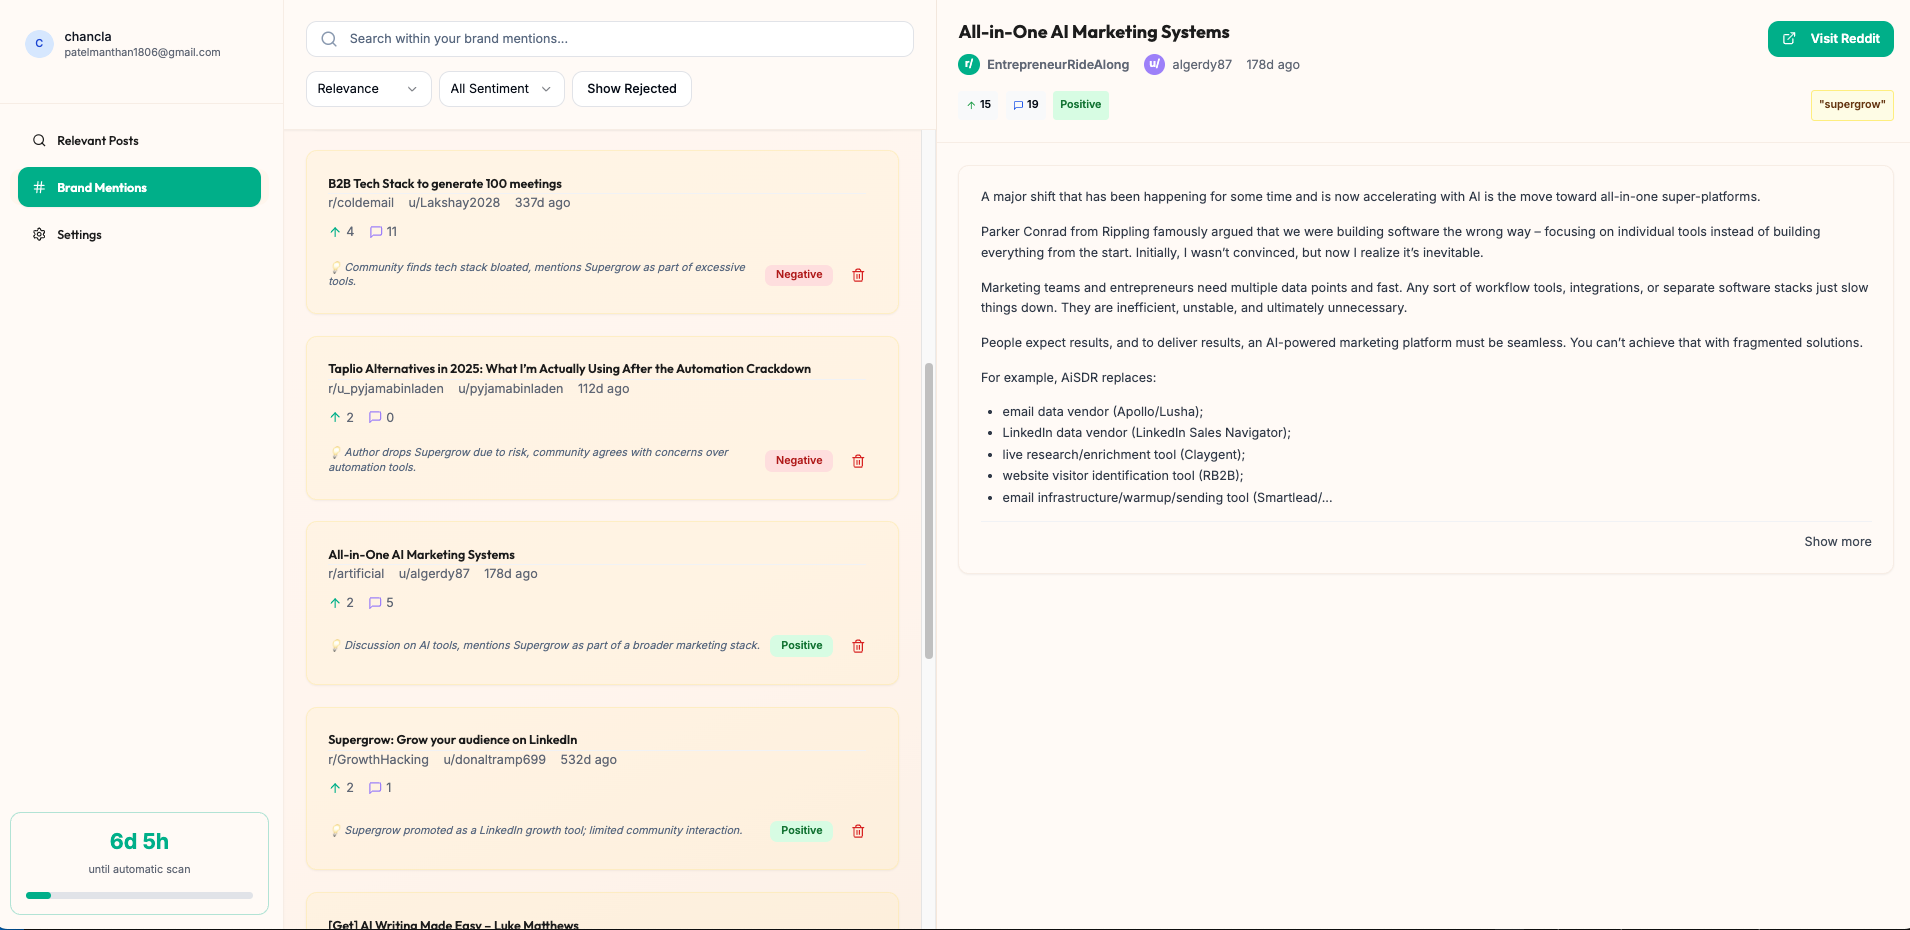
Task: Delete the B2B Tech Stack mention via its trash icon
Action: [x=858, y=275]
